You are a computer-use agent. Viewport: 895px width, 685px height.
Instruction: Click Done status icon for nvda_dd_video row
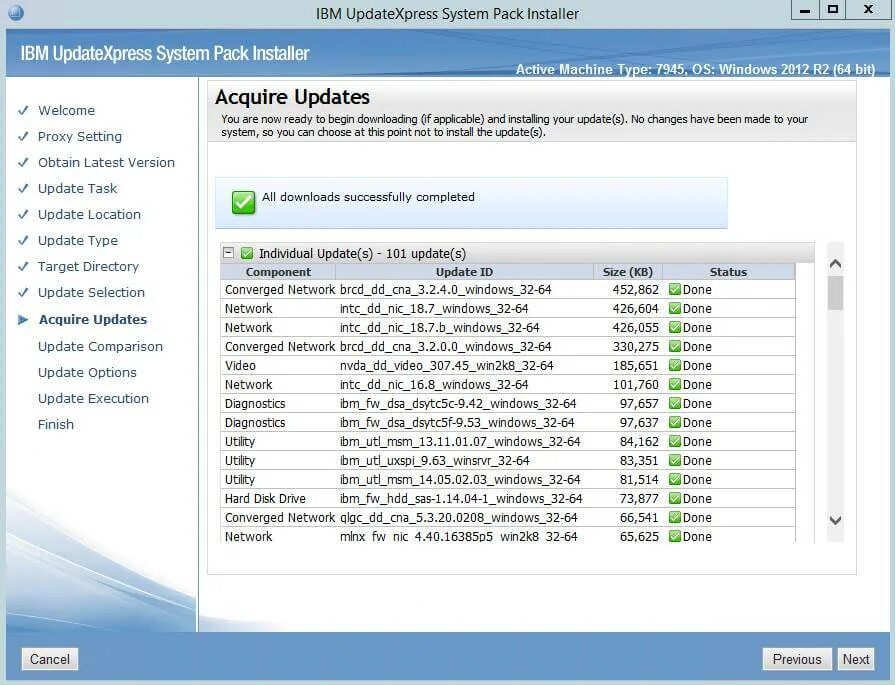tap(675, 365)
